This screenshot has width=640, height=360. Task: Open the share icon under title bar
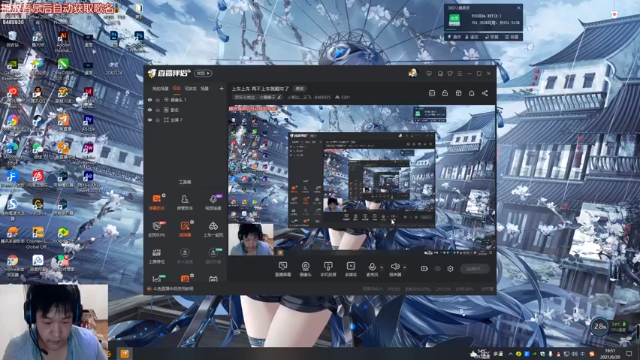pos(485,93)
